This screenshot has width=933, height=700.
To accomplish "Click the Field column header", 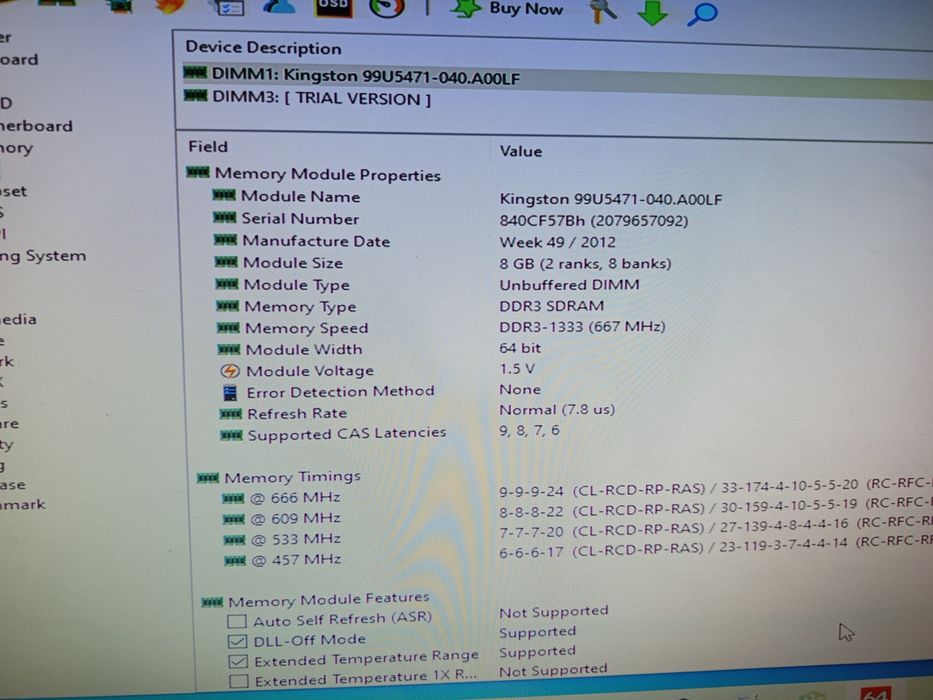I will point(208,146).
